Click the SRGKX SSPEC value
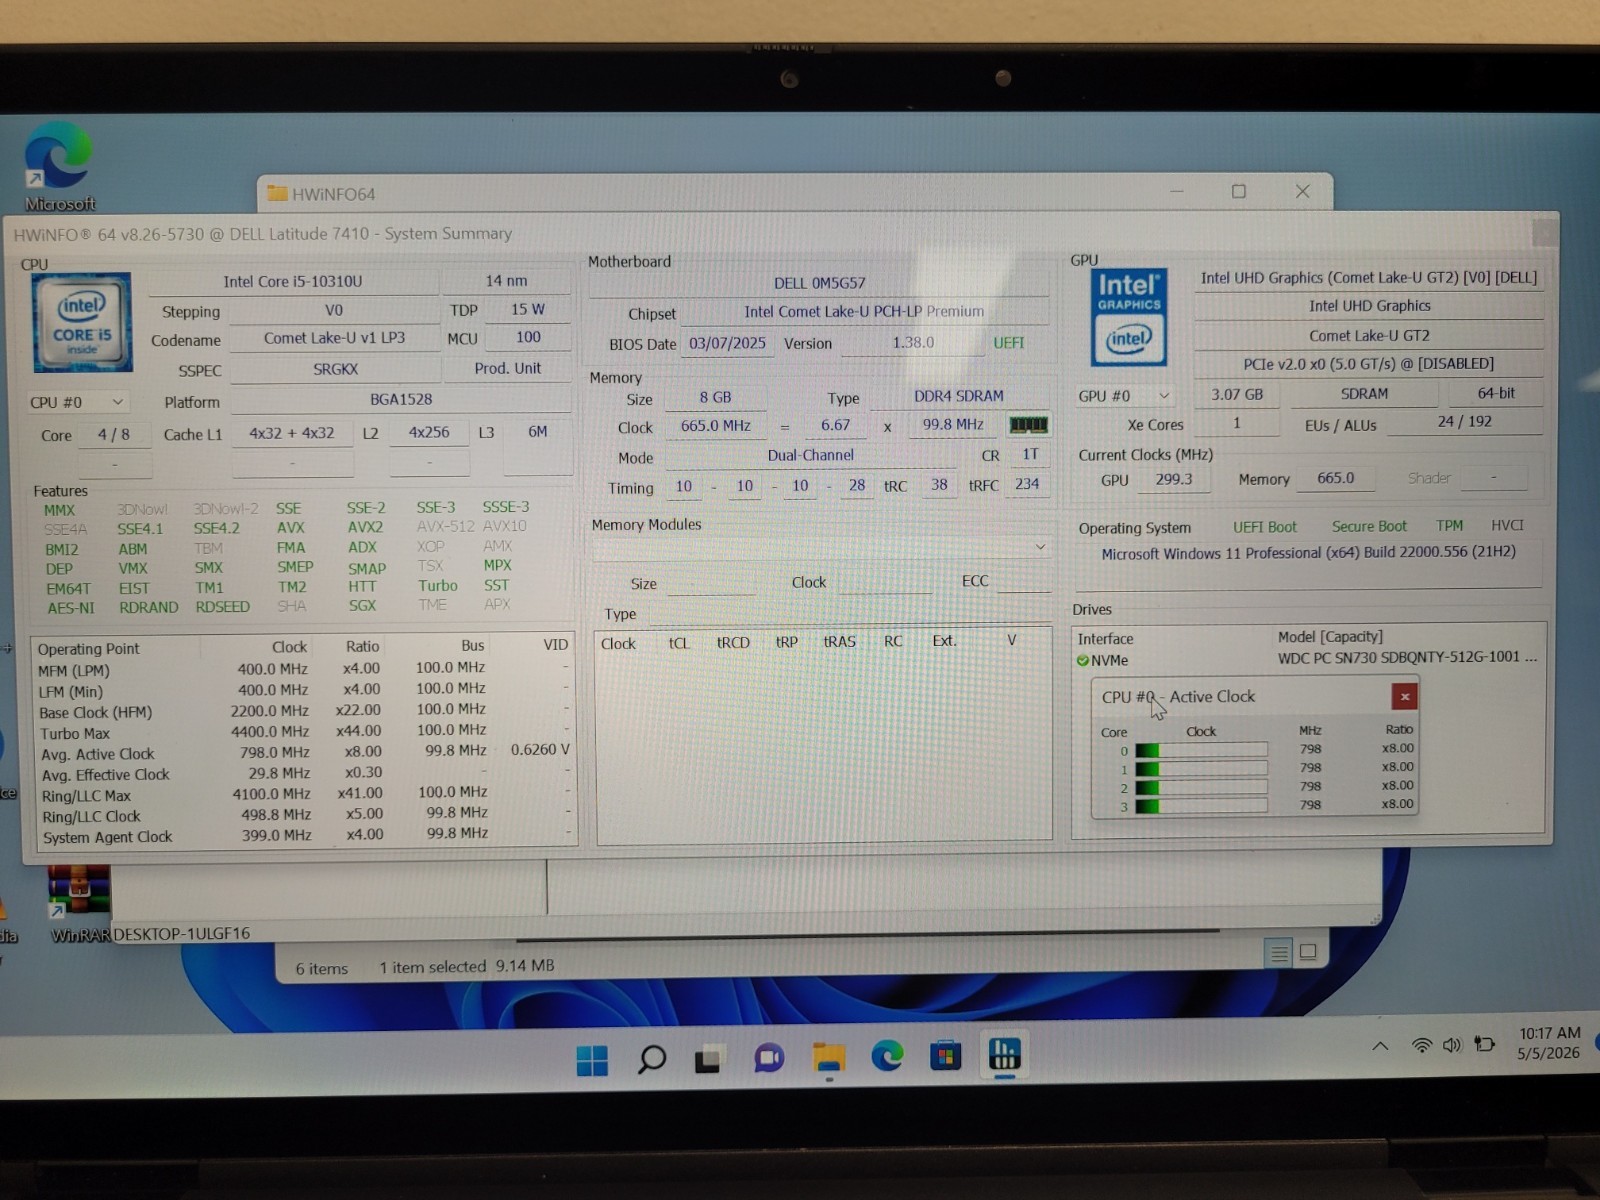1600x1200 pixels. point(335,369)
